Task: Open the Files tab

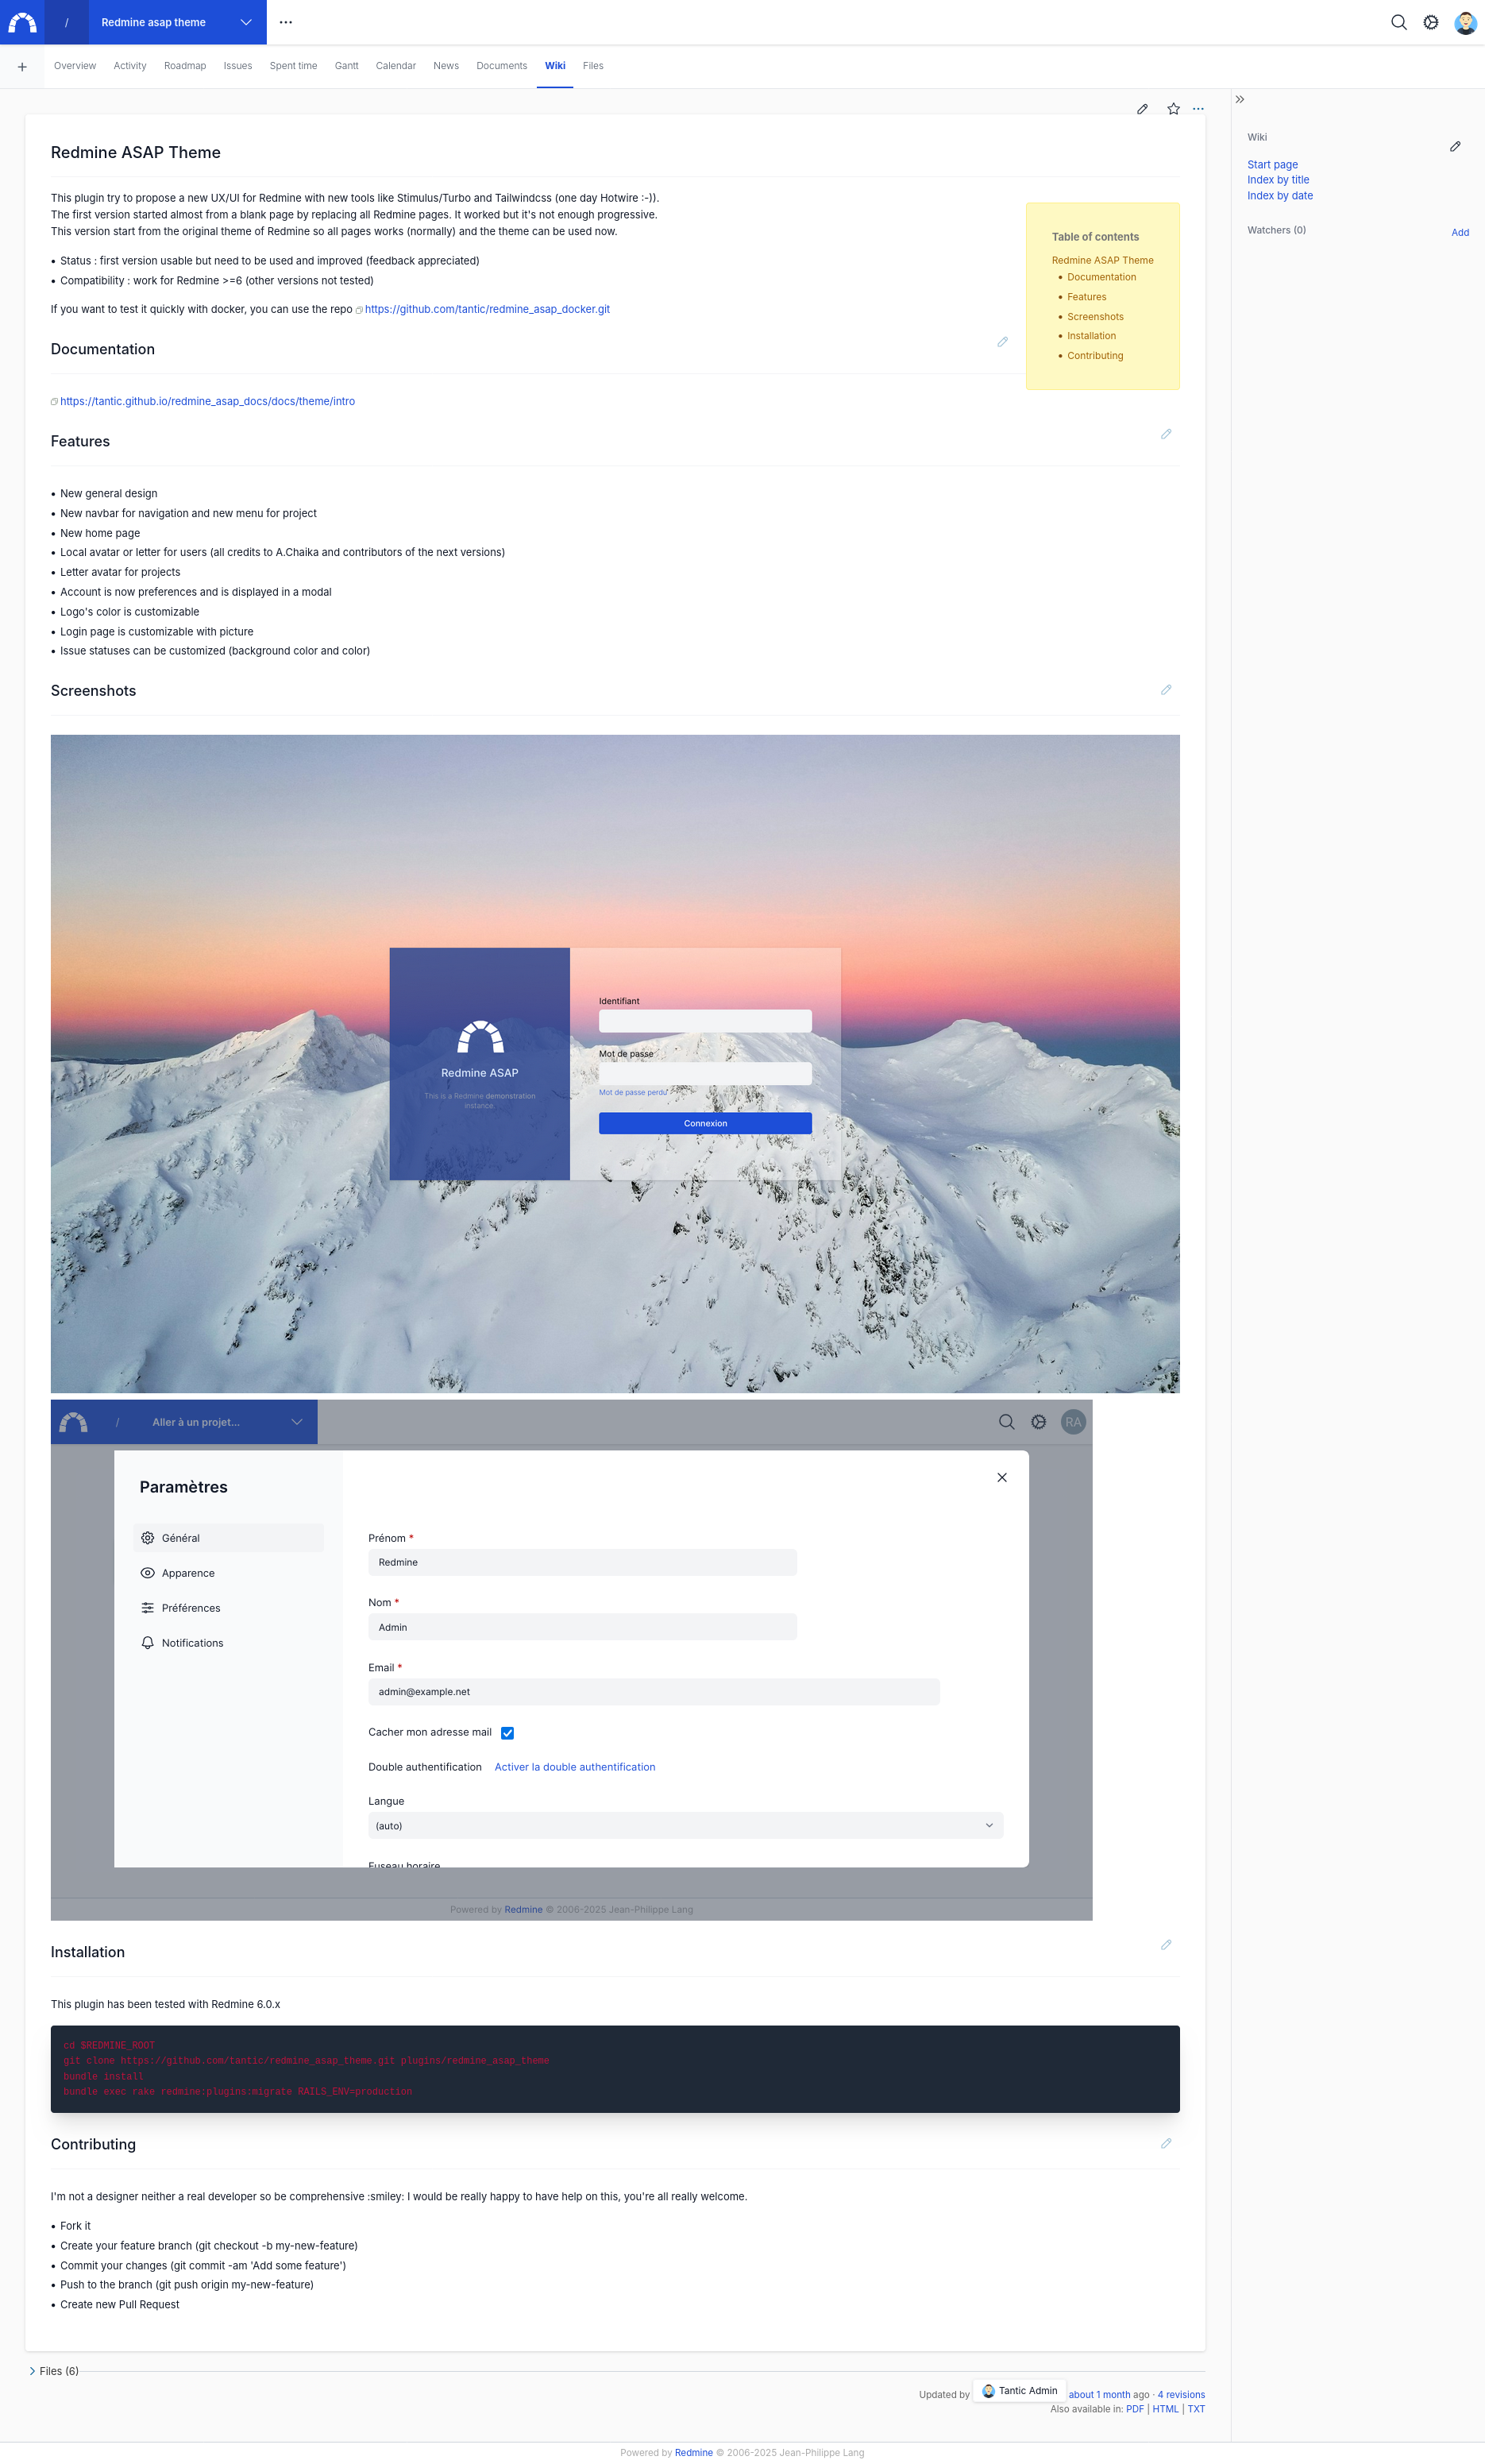Action: pos(593,66)
